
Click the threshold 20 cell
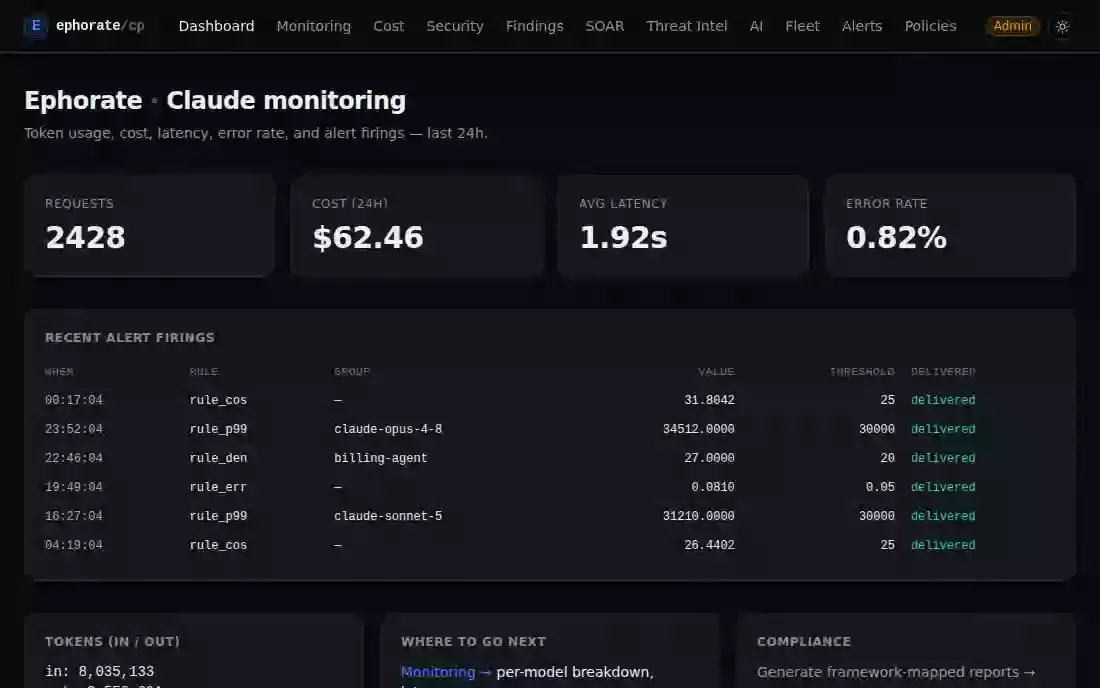(887, 458)
